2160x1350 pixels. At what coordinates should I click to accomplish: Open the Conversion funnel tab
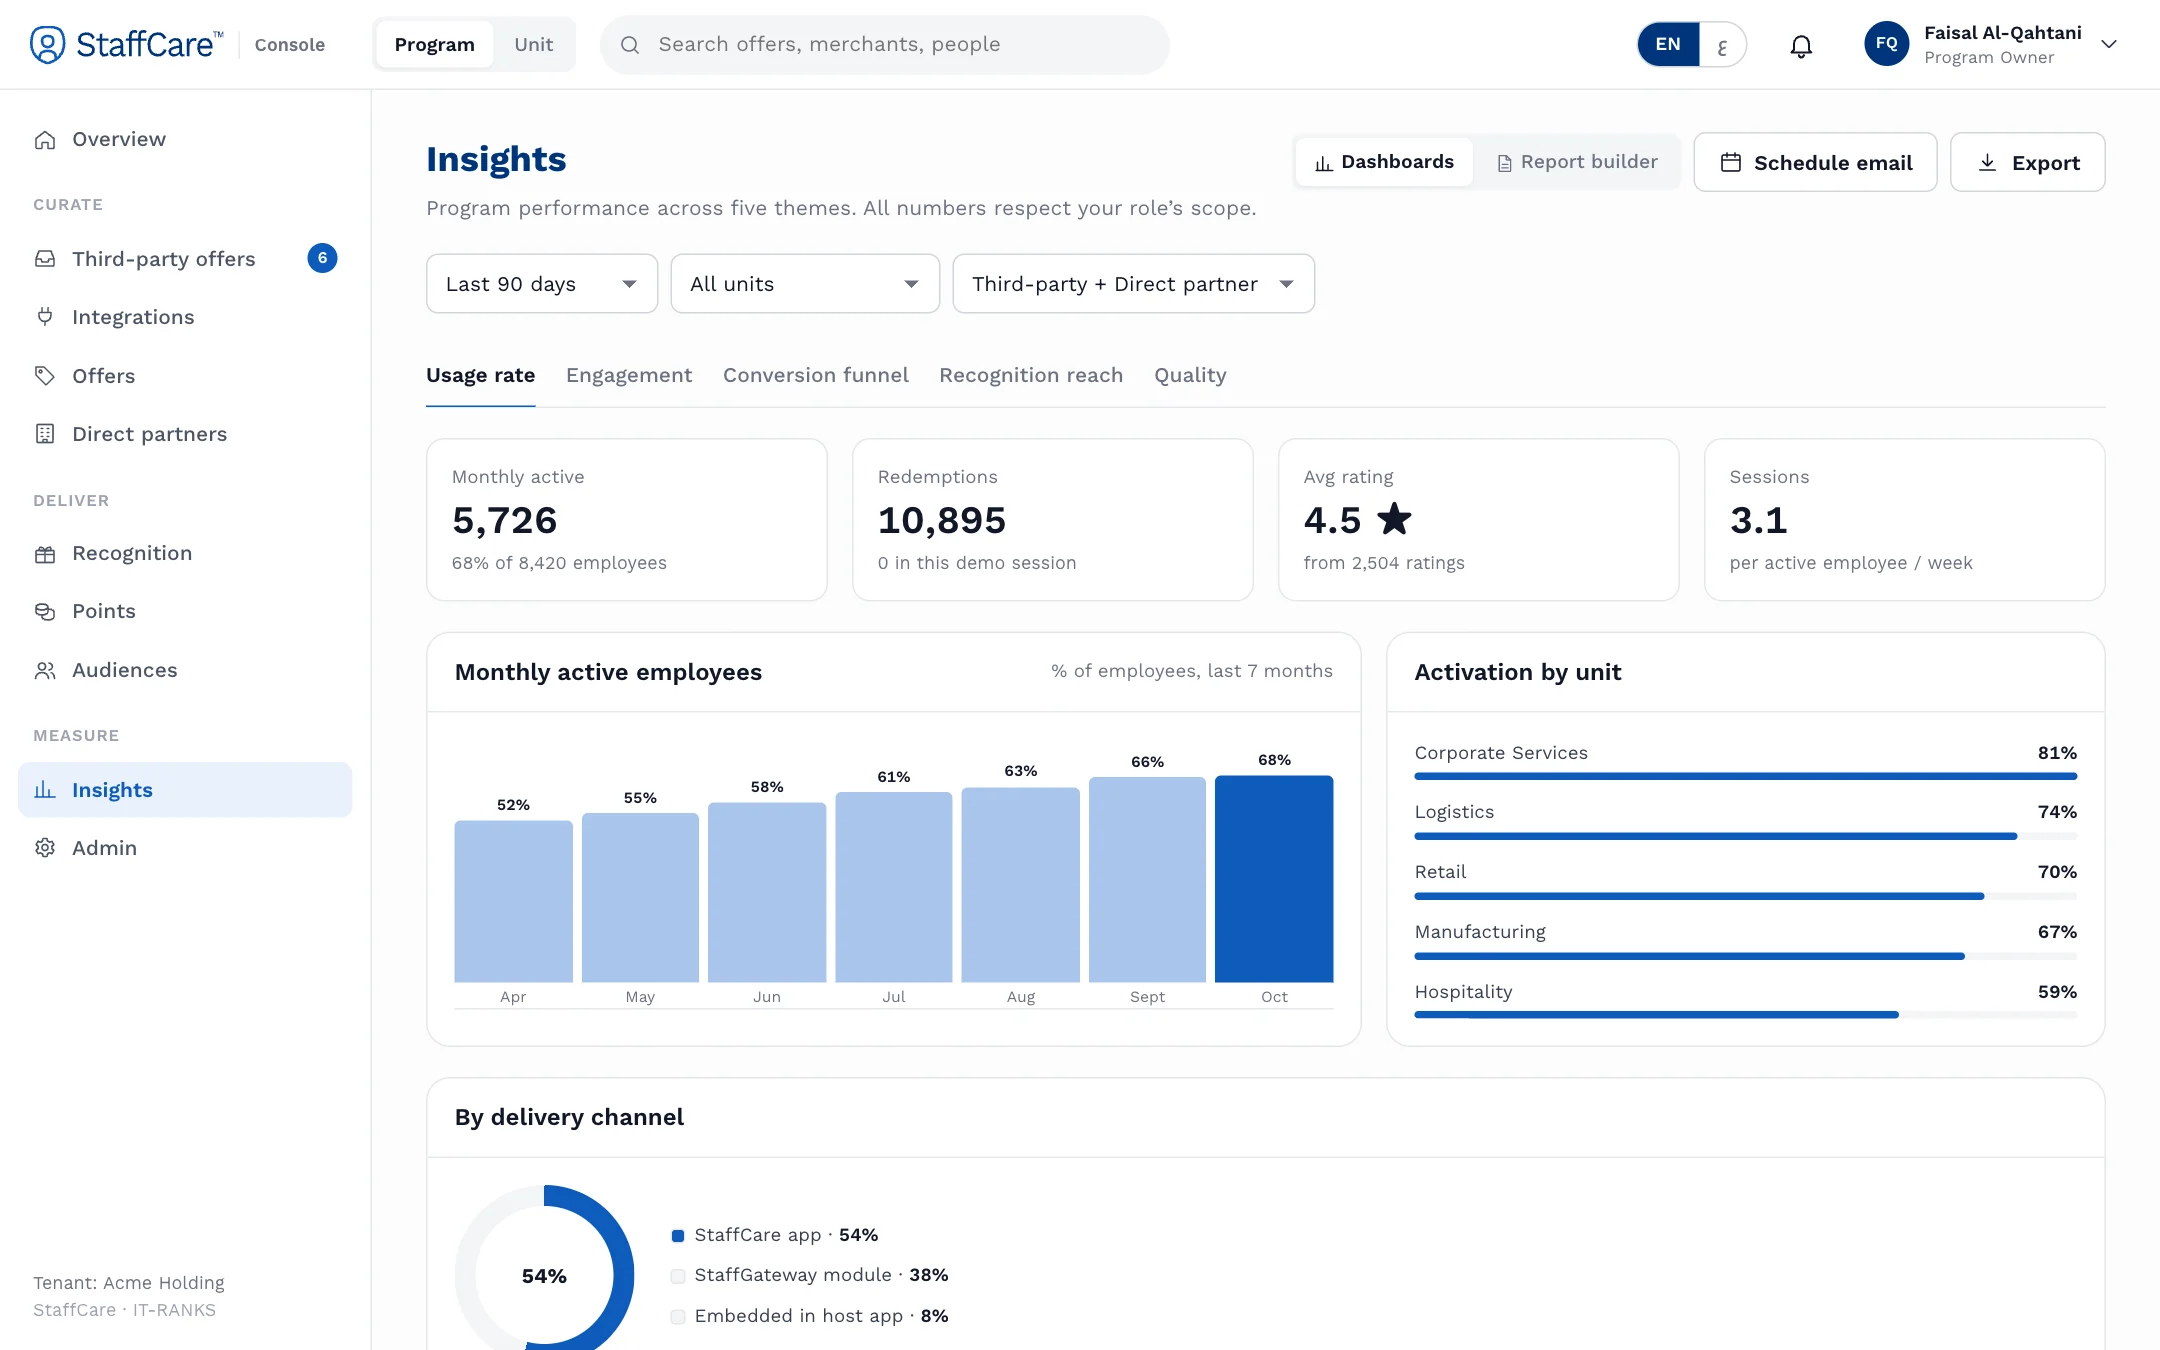[816, 375]
